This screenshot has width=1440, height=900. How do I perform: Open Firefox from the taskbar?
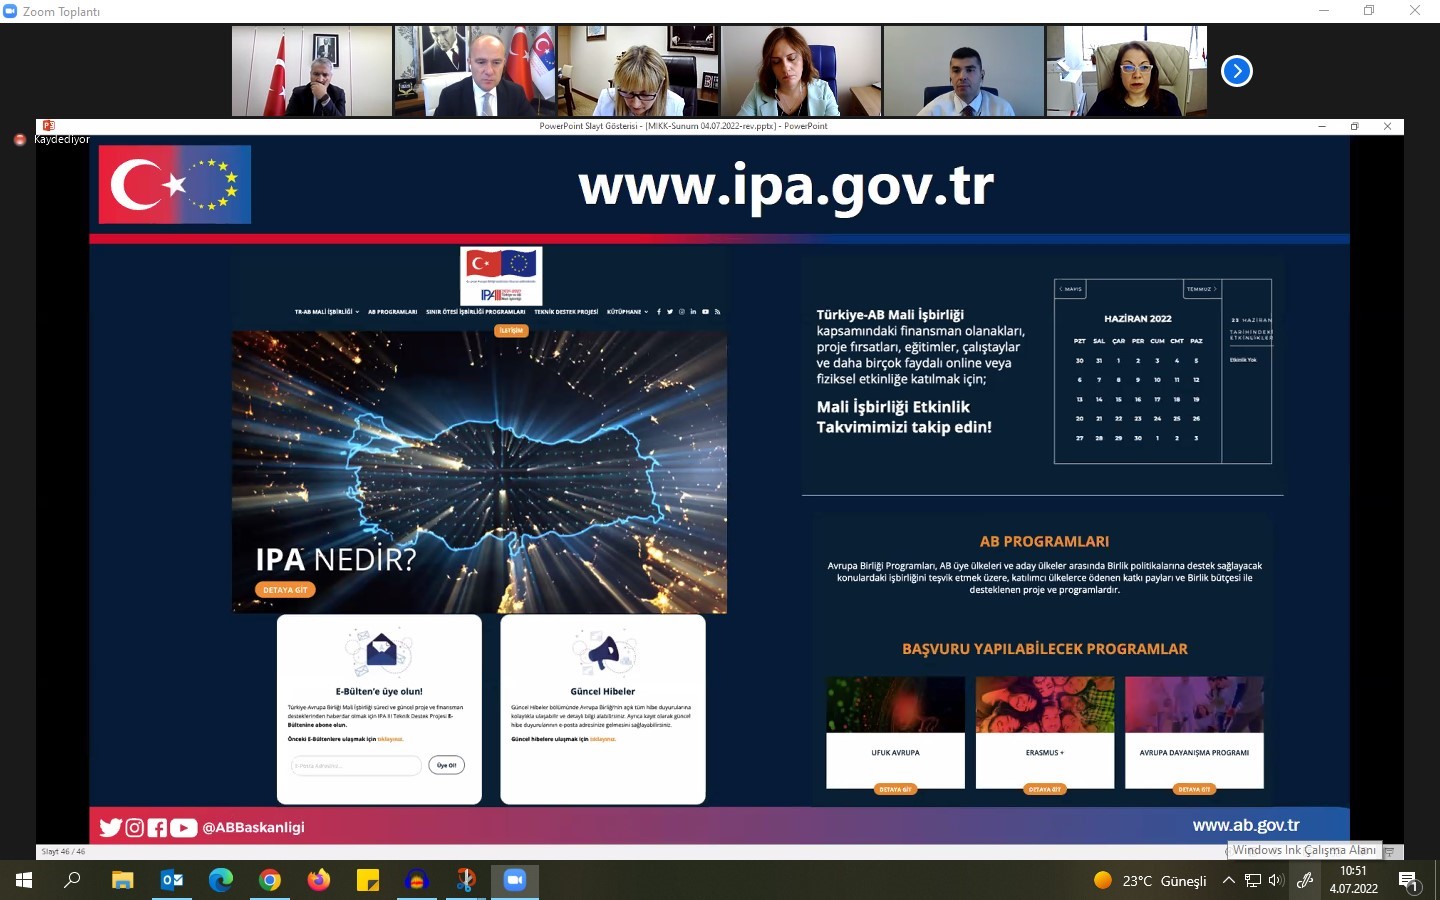[x=319, y=880]
